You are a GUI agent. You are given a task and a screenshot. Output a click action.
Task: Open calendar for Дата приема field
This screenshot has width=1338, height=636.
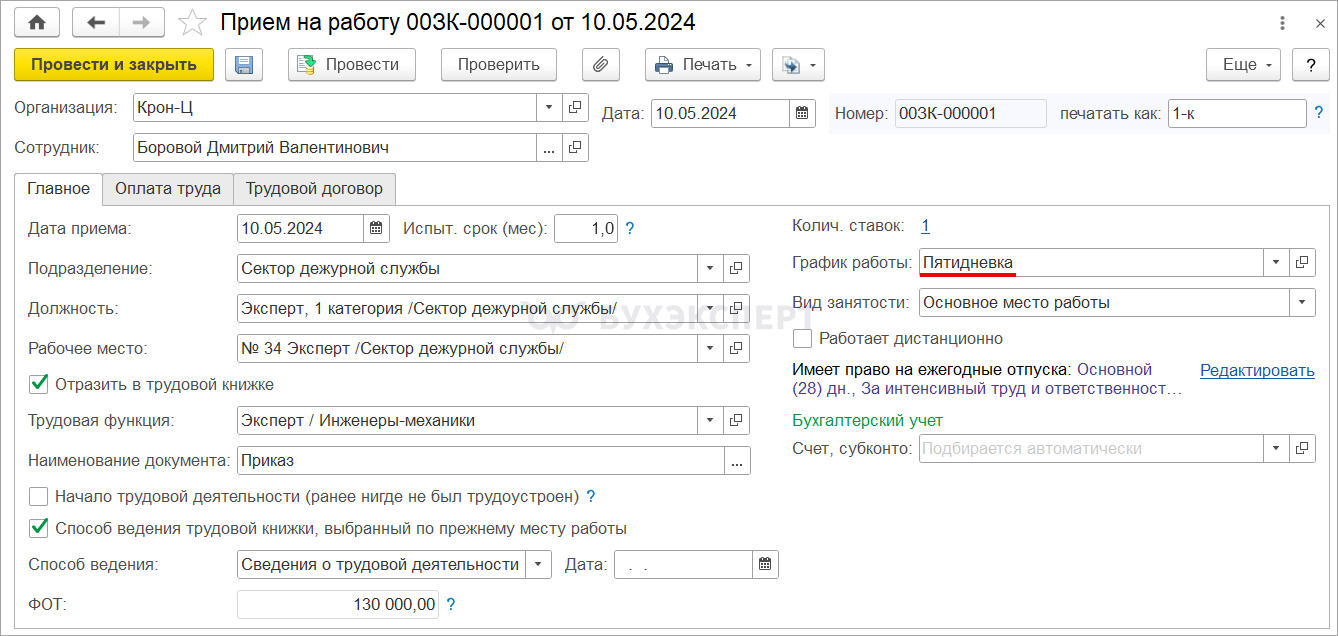(x=376, y=228)
